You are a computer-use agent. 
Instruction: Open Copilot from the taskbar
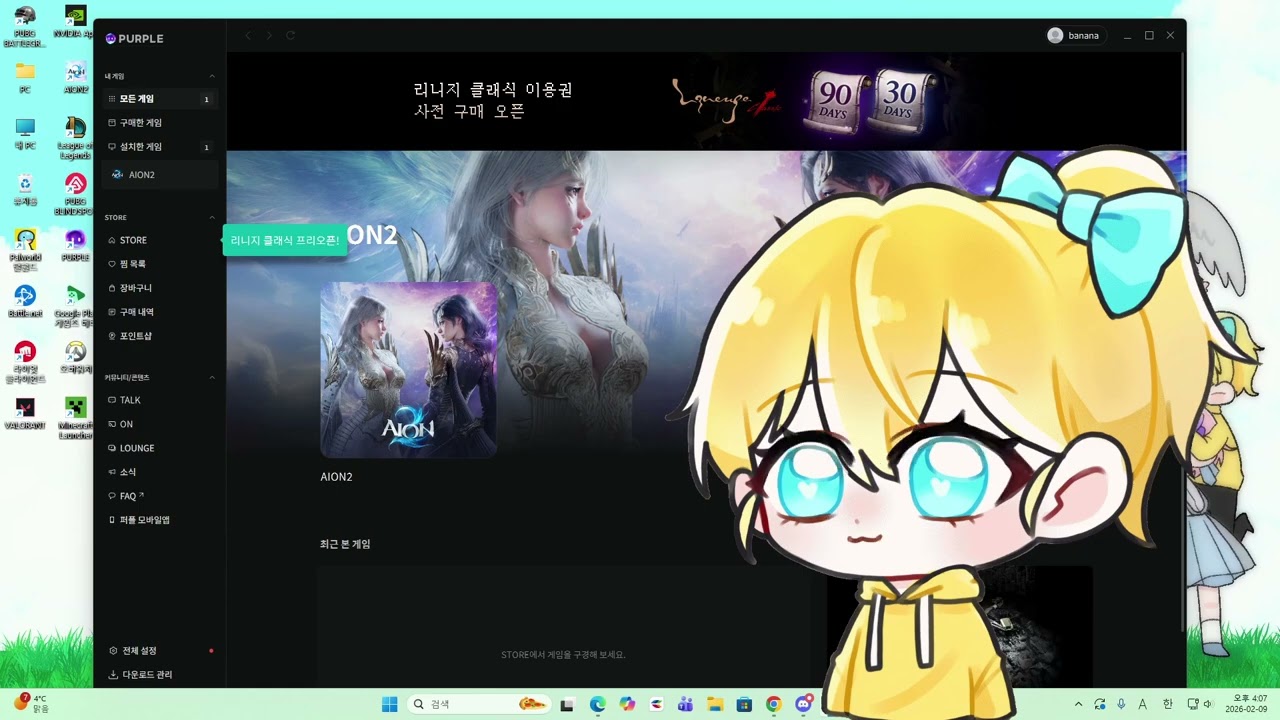tap(627, 704)
